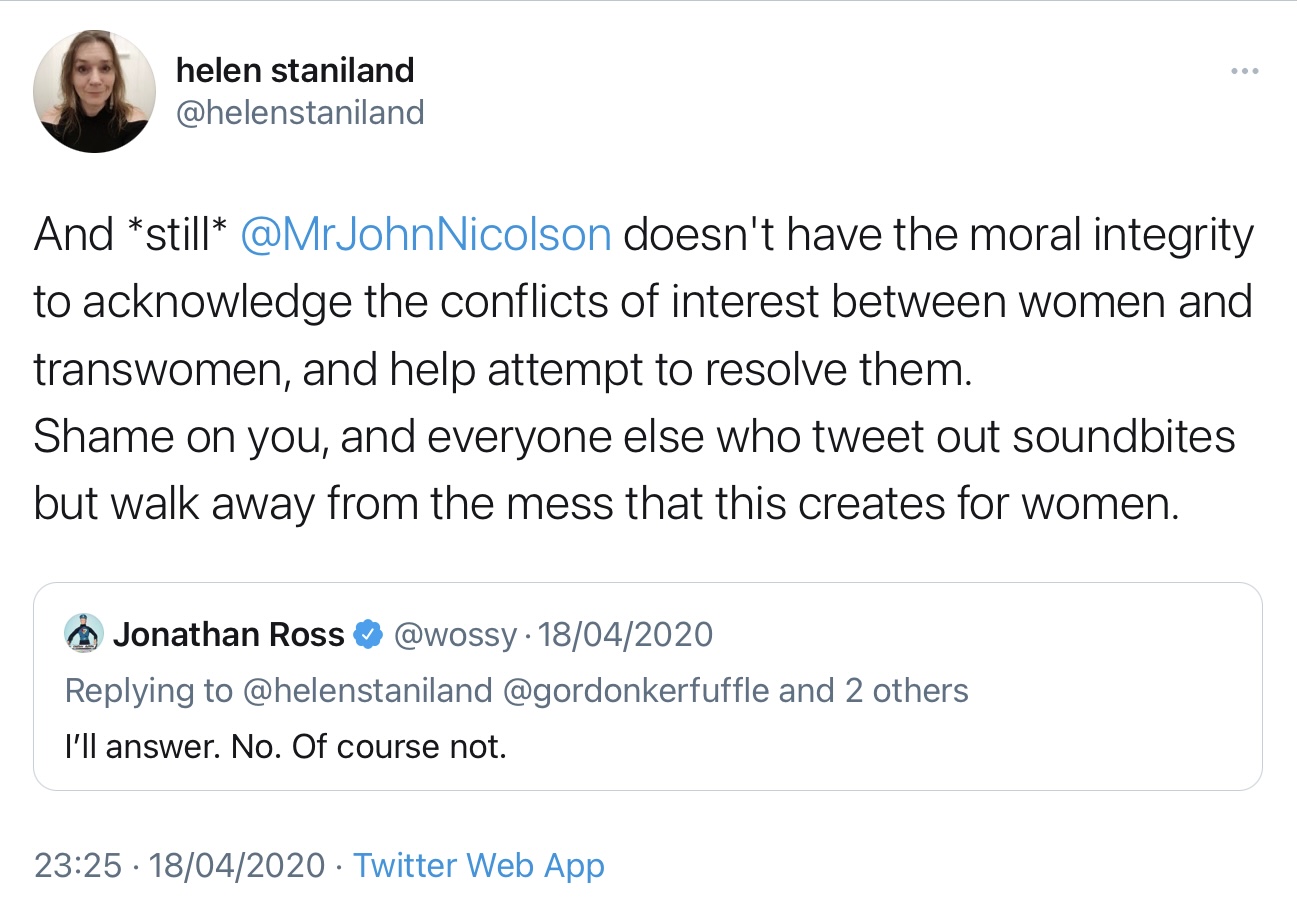Click the quoted tweet's 18/04/2020 date

pos(626,634)
